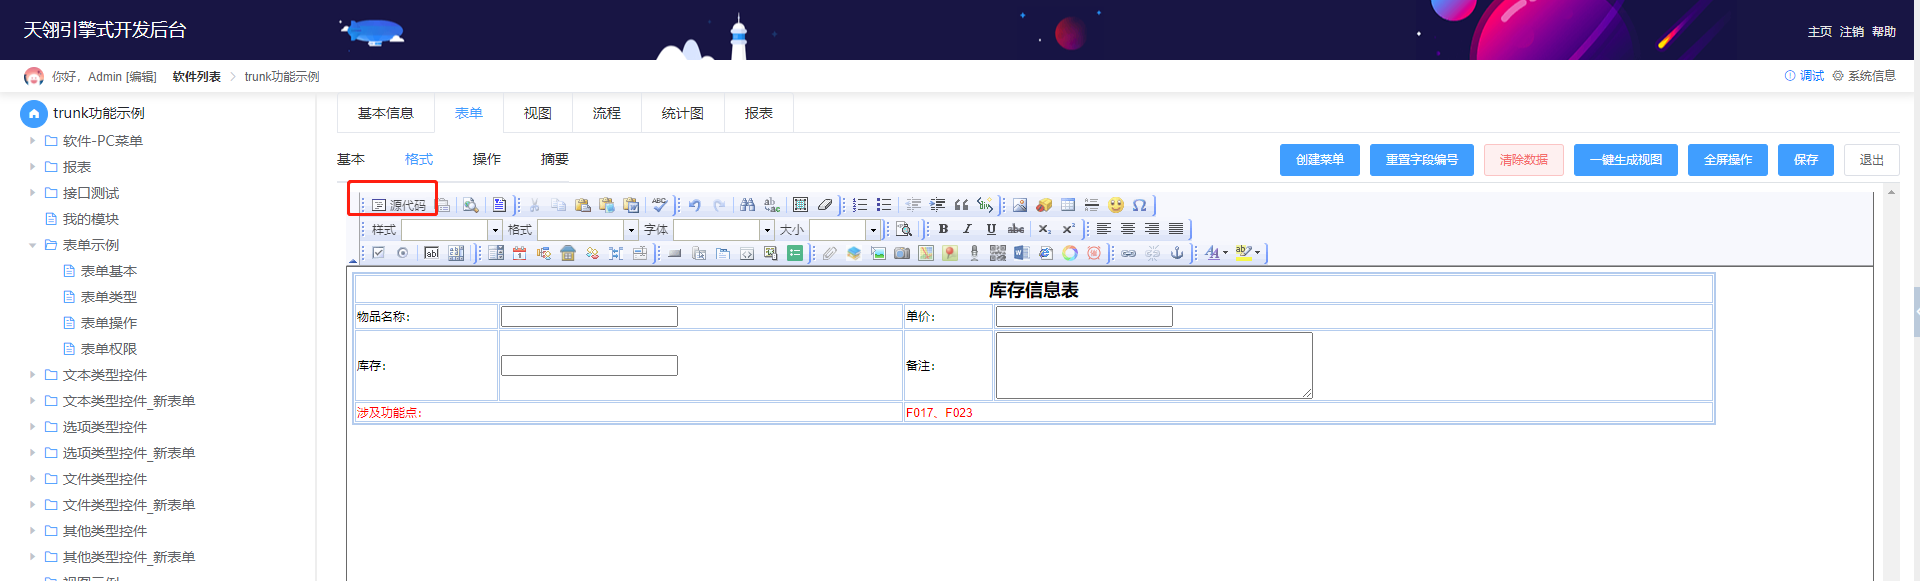Click the blue 保存 button

pos(1806,160)
